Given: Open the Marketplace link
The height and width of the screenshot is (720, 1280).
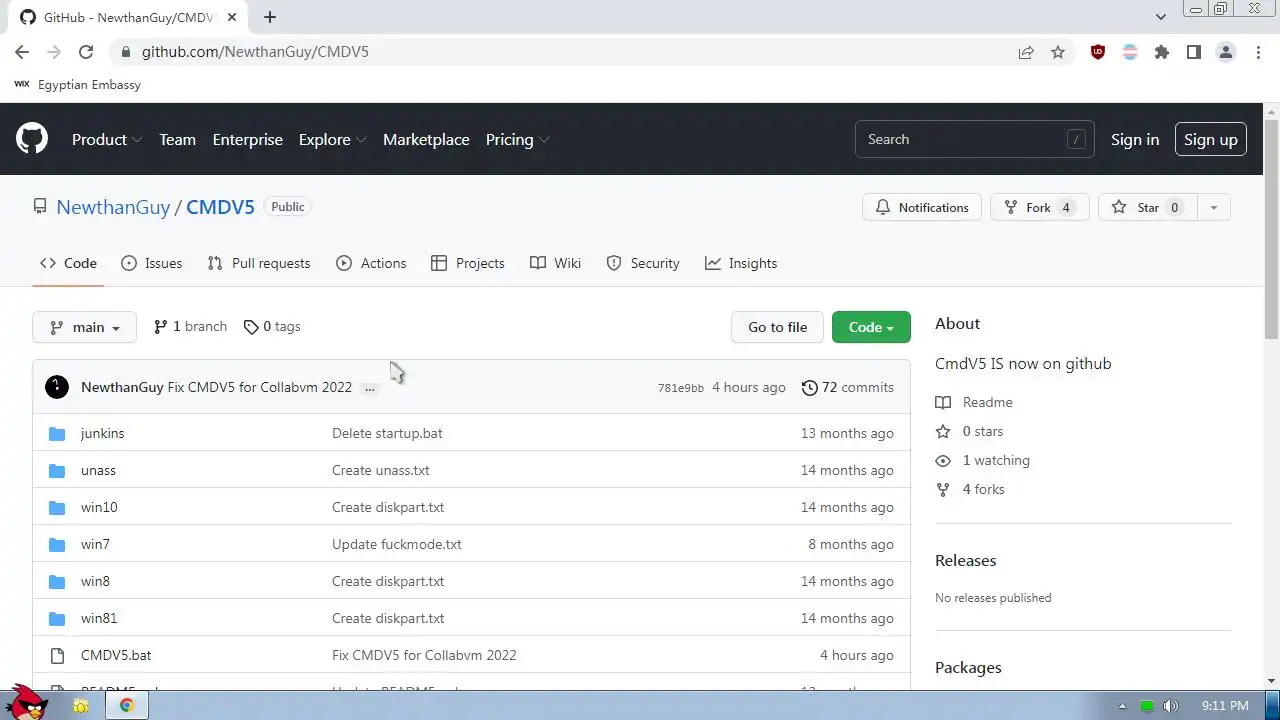Looking at the screenshot, I should pos(426,139).
